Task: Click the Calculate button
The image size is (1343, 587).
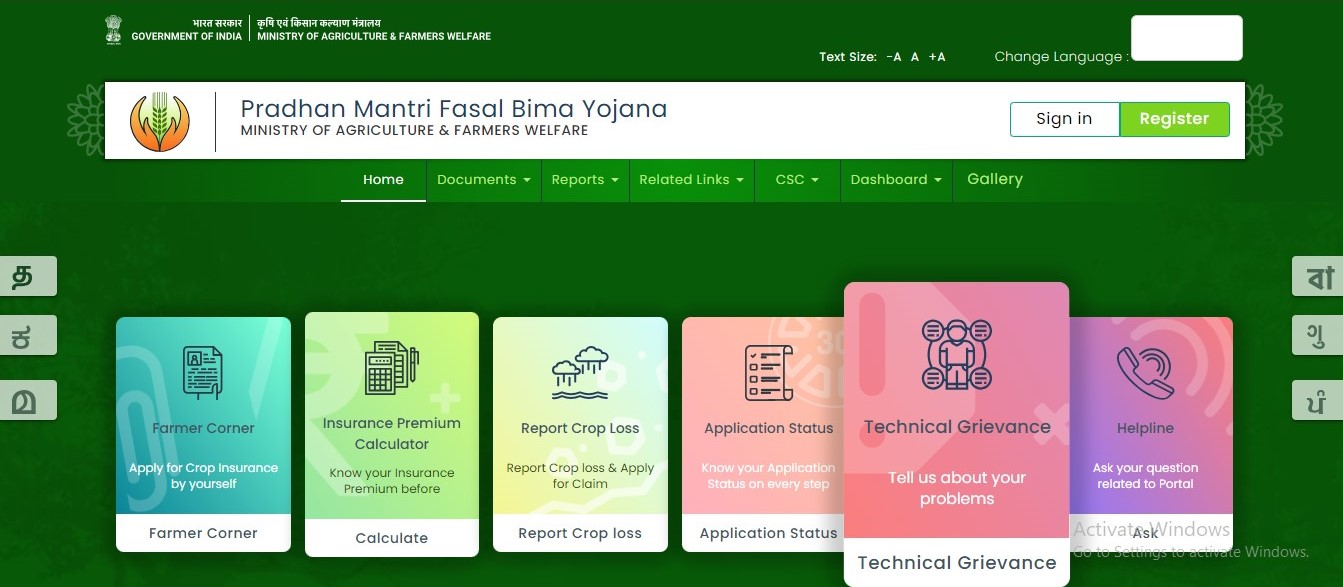Action: click(x=392, y=538)
